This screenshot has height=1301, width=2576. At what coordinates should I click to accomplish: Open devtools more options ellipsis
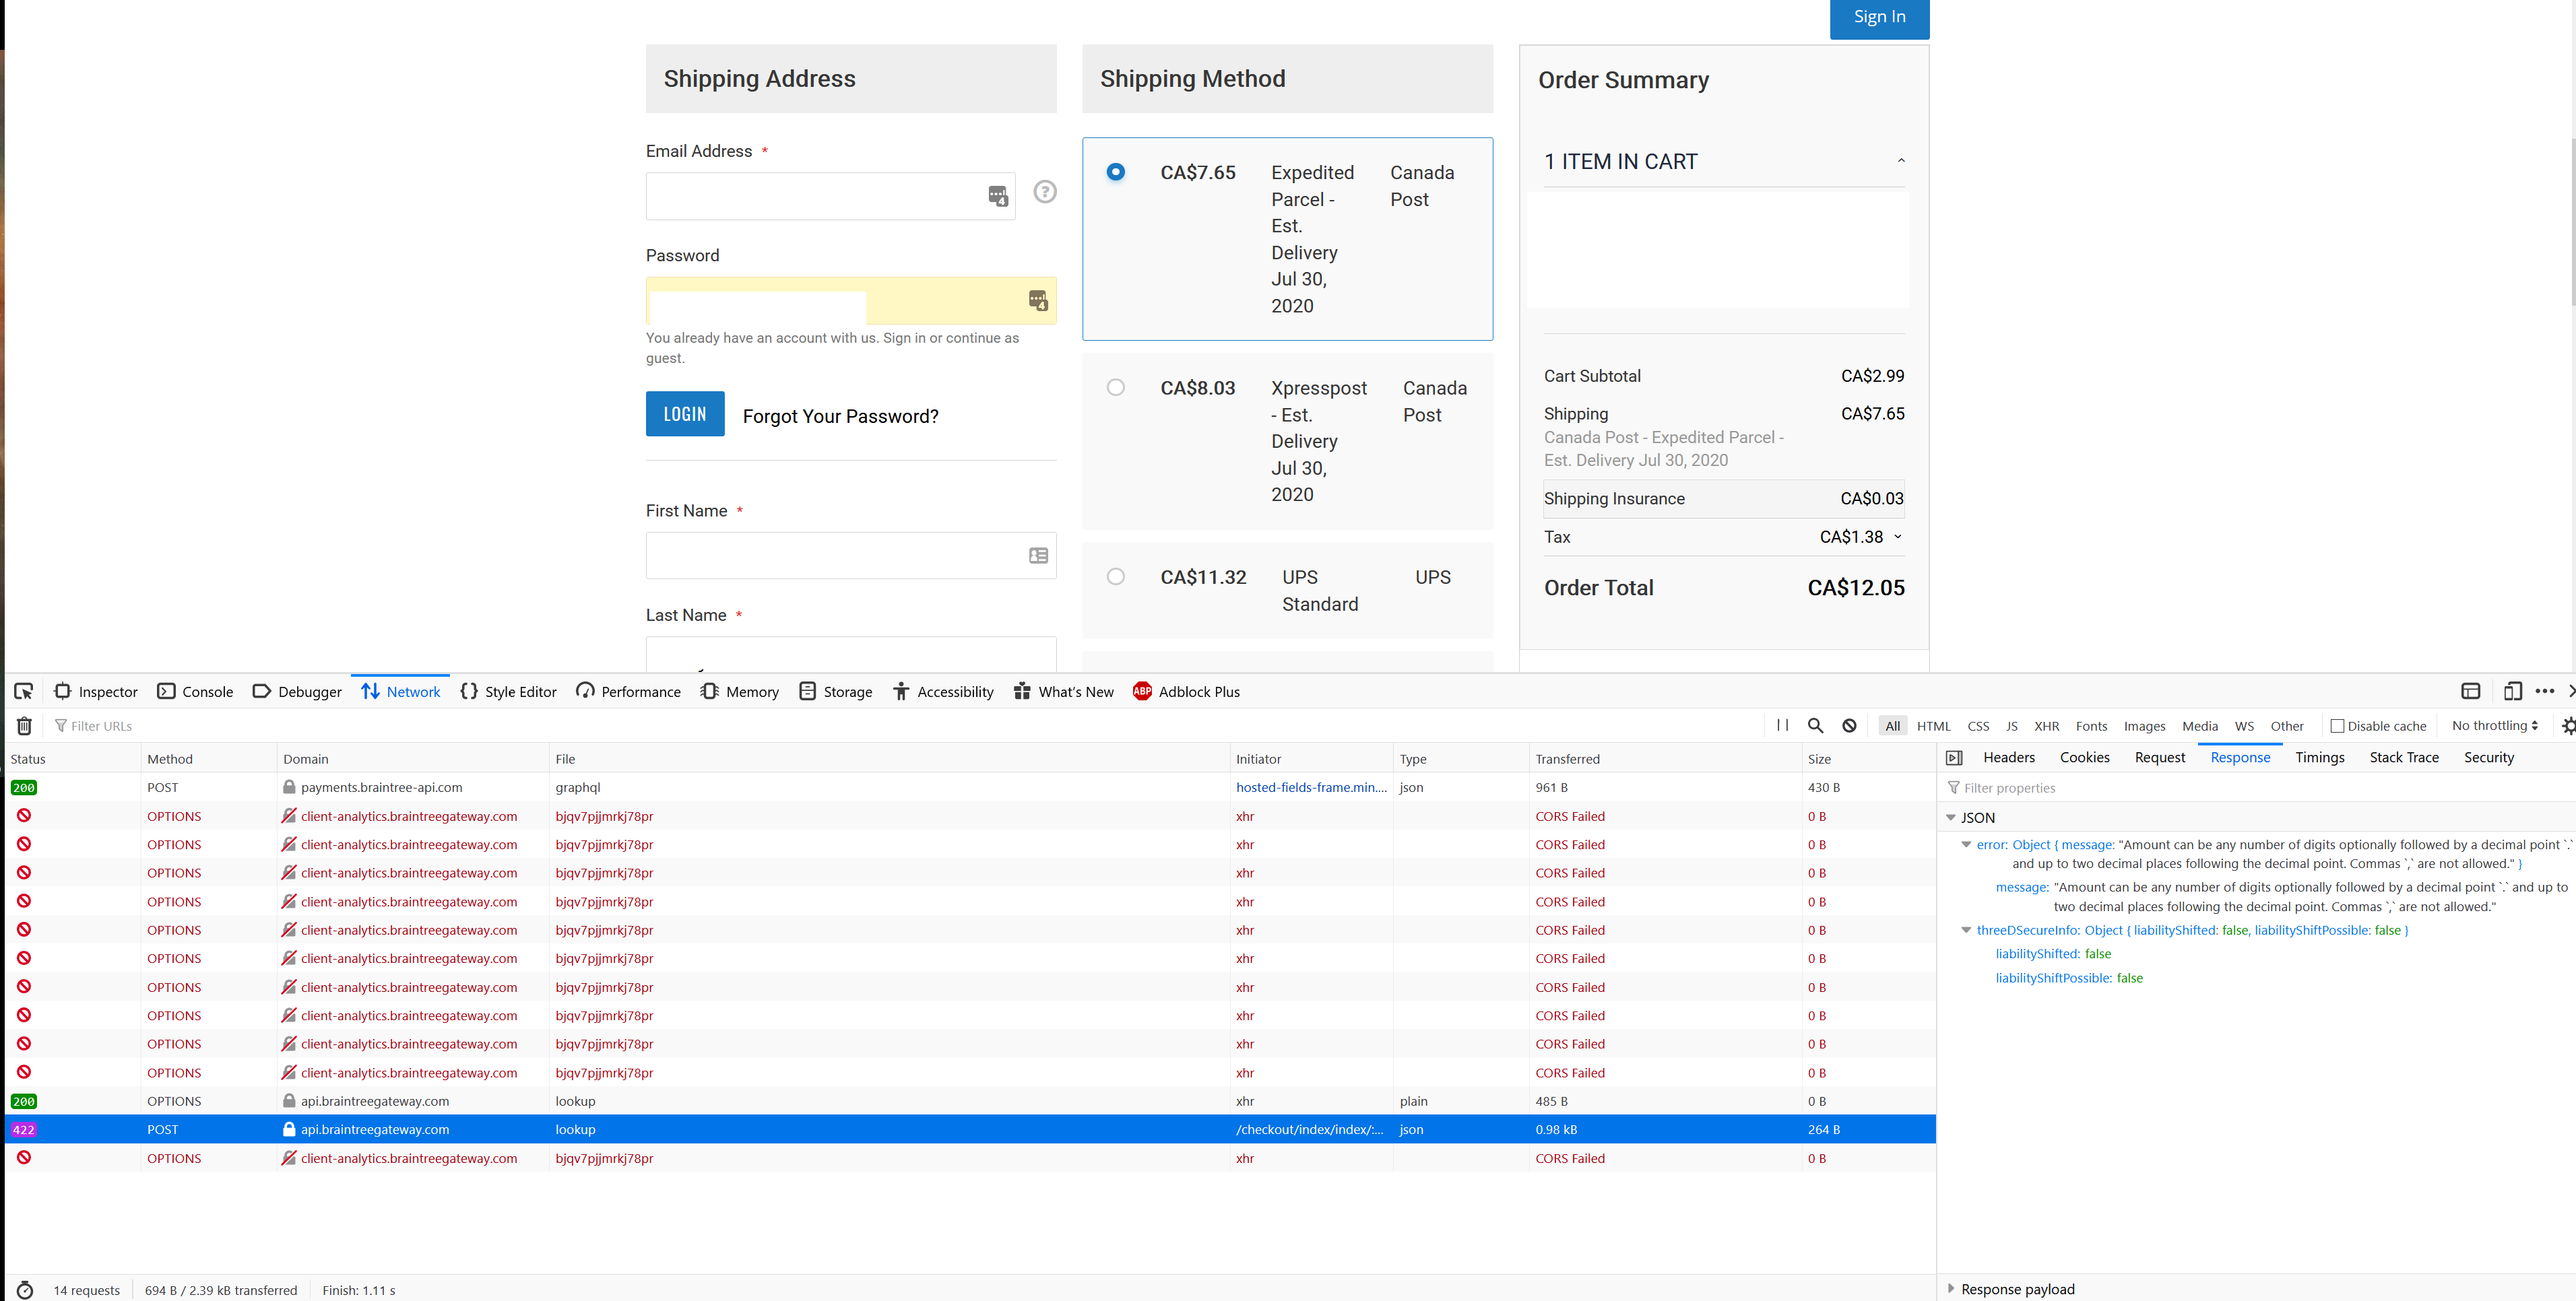[x=2545, y=691]
